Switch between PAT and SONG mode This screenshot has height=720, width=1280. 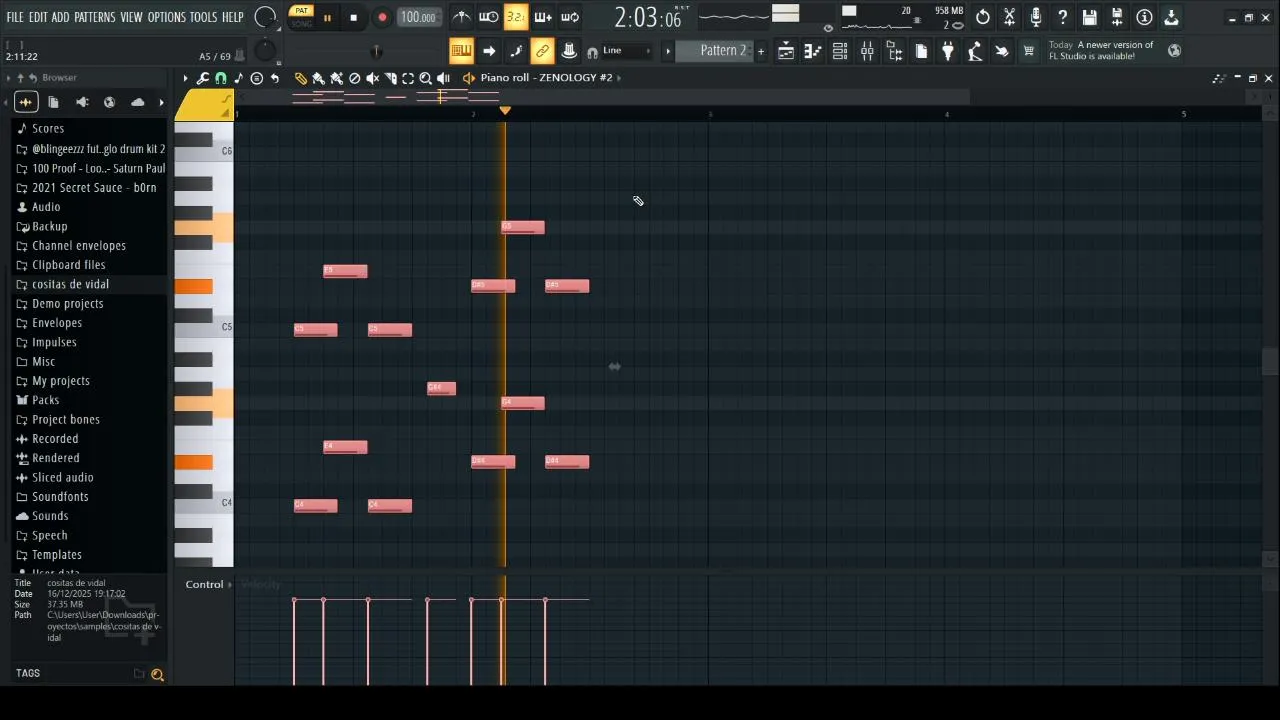click(301, 17)
